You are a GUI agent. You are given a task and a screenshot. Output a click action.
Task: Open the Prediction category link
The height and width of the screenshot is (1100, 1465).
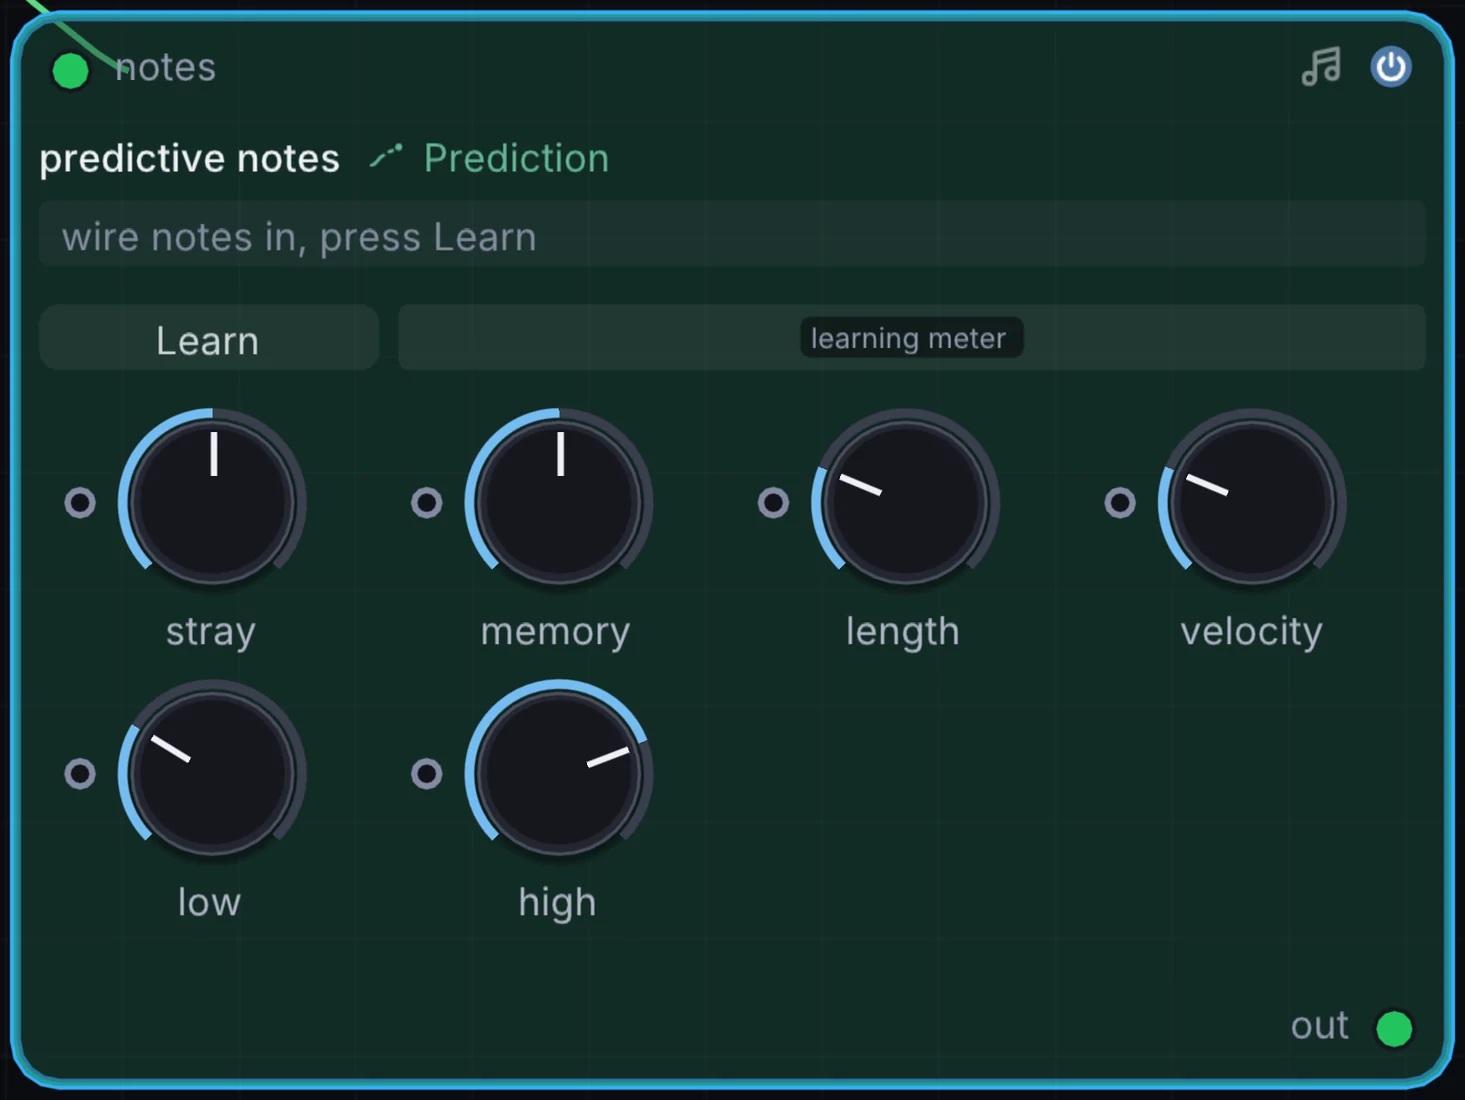tap(516, 158)
